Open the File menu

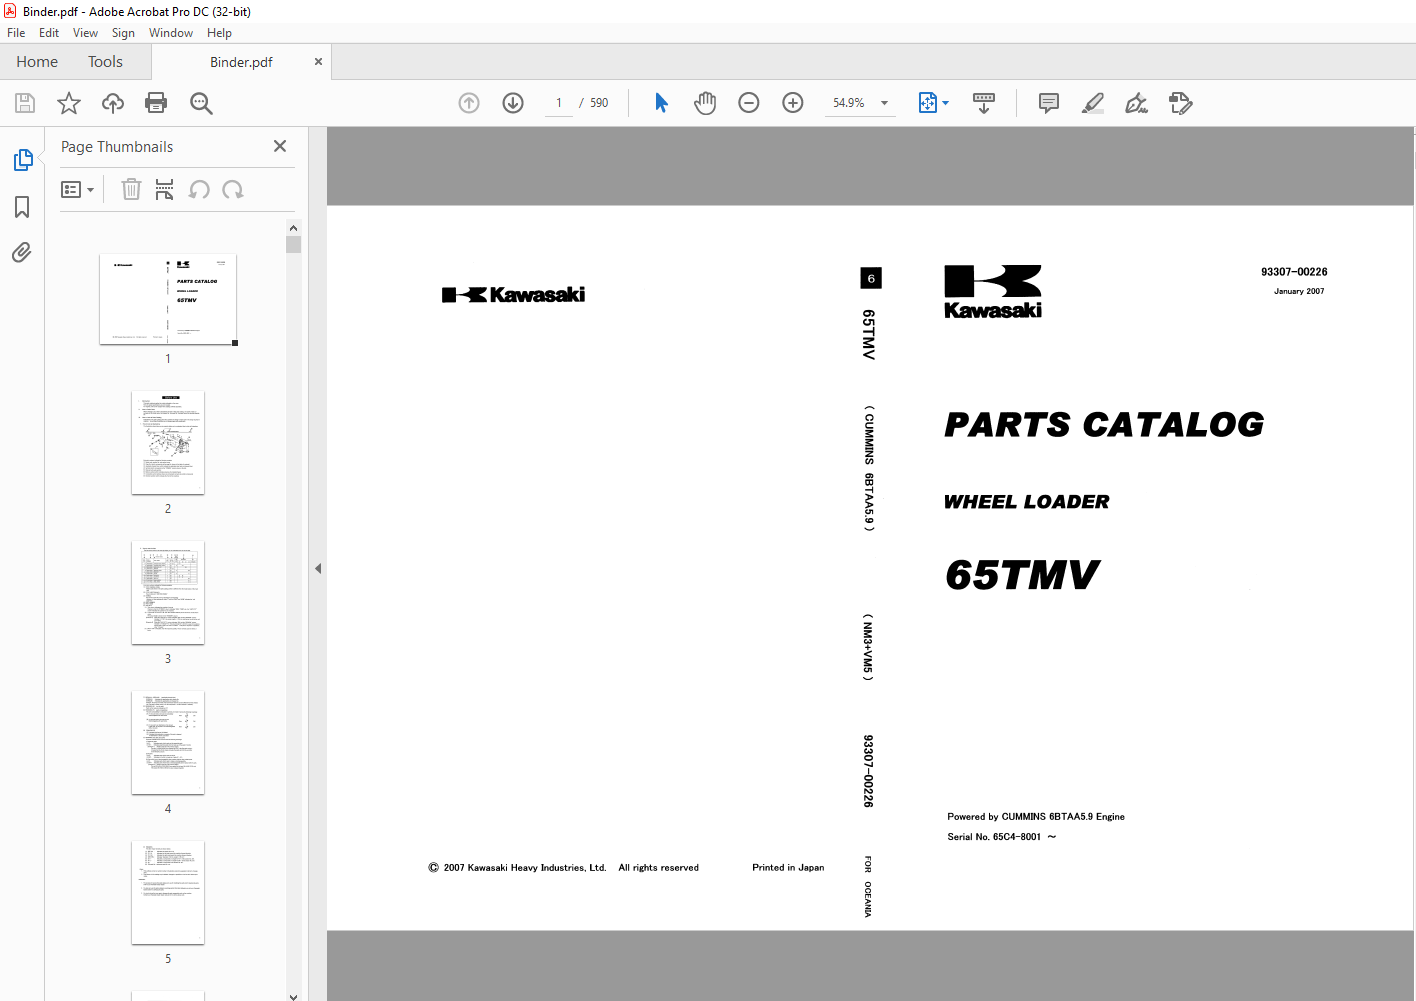point(16,33)
